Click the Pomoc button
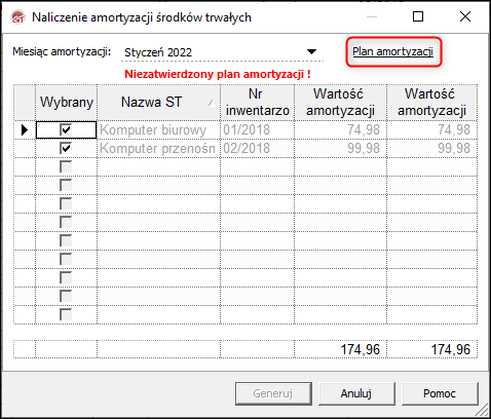 pos(440,394)
